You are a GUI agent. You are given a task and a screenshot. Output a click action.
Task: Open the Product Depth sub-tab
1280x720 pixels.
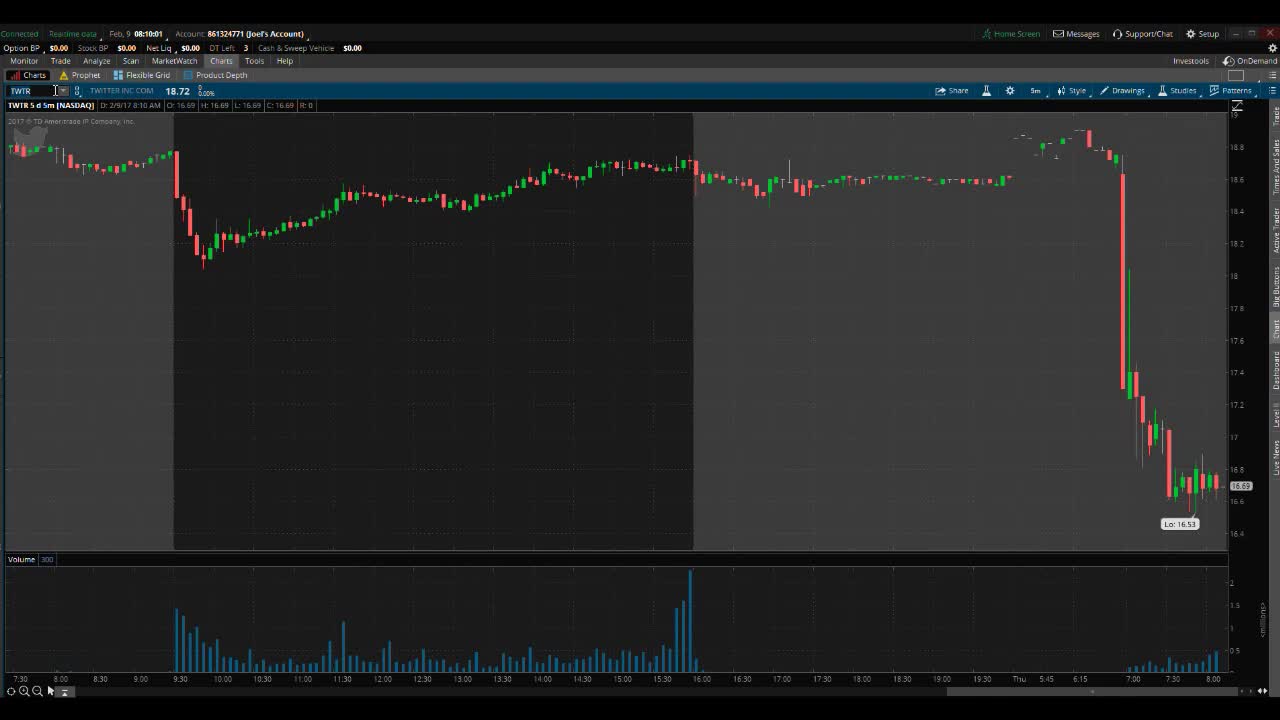(216, 75)
